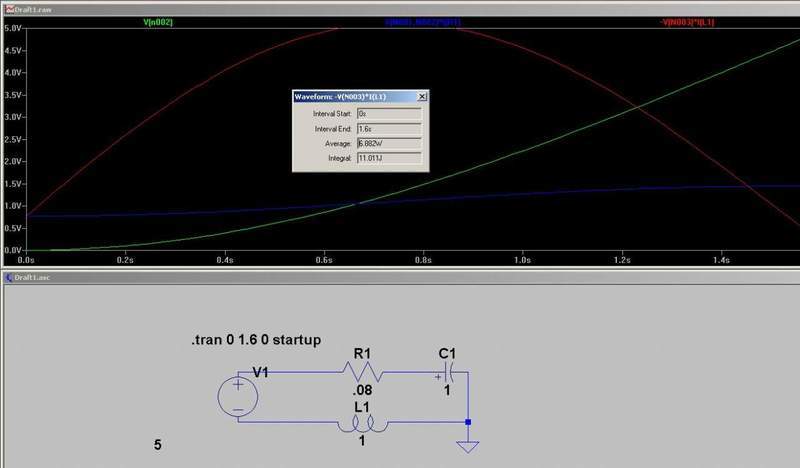Click the Waveform dialog title bar
This screenshot has width=800, height=468.
coord(355,96)
